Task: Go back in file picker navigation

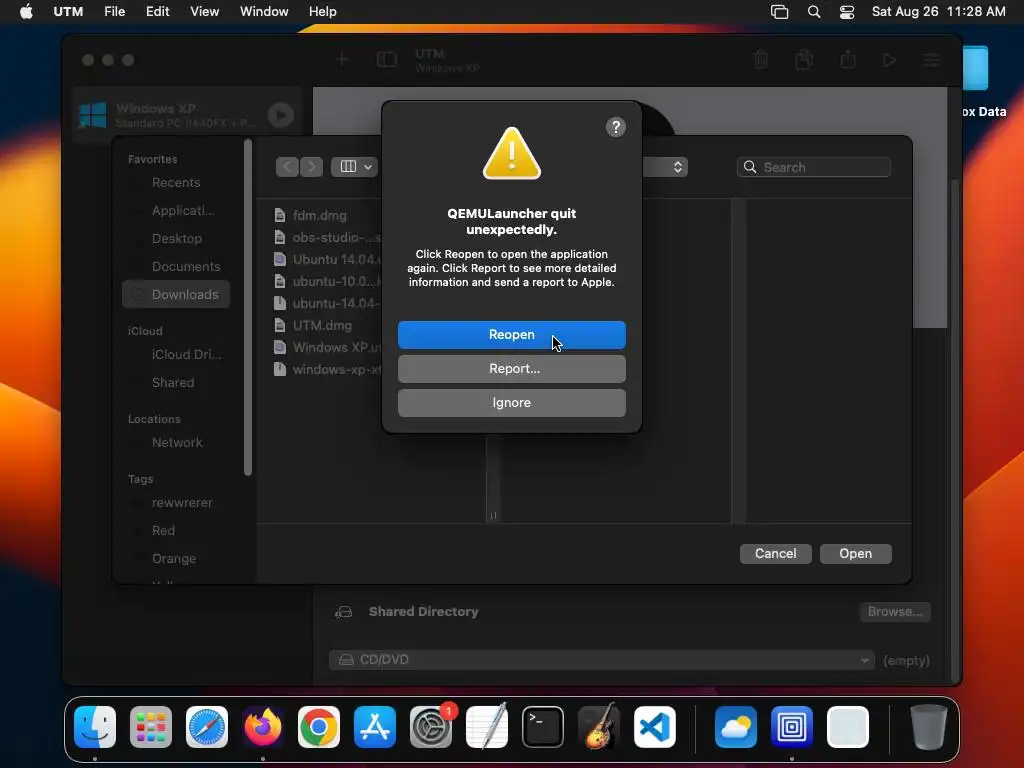Action: pos(287,167)
